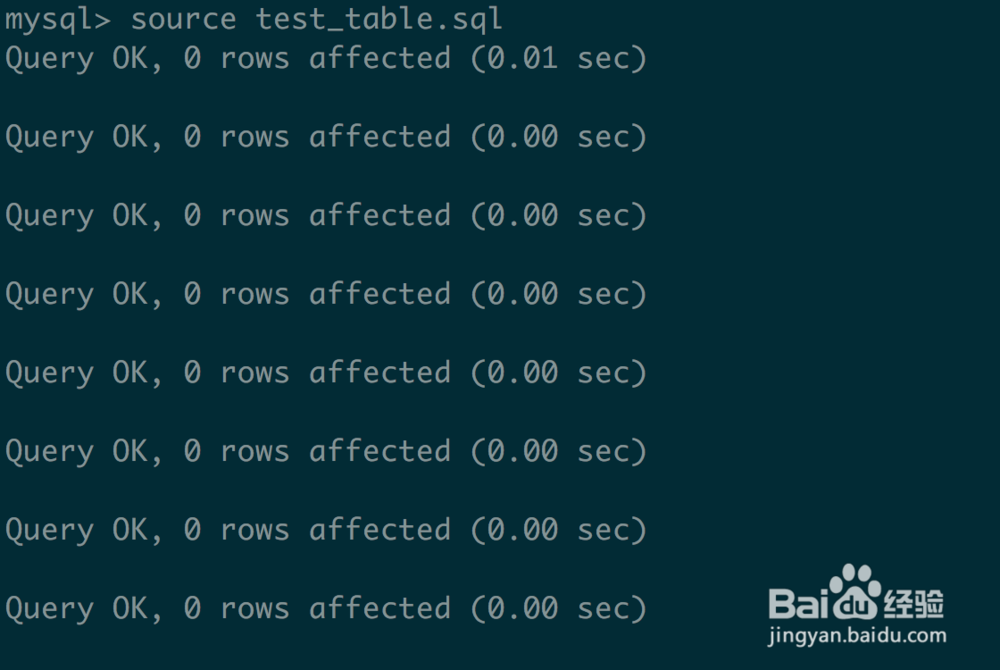Viewport: 1000px width, 670px height.
Task: Click rows in the sixth result line
Action: pos(254,452)
